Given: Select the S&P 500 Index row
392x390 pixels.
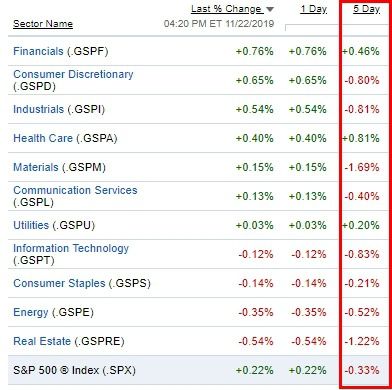Looking at the screenshot, I should [x=196, y=370].
